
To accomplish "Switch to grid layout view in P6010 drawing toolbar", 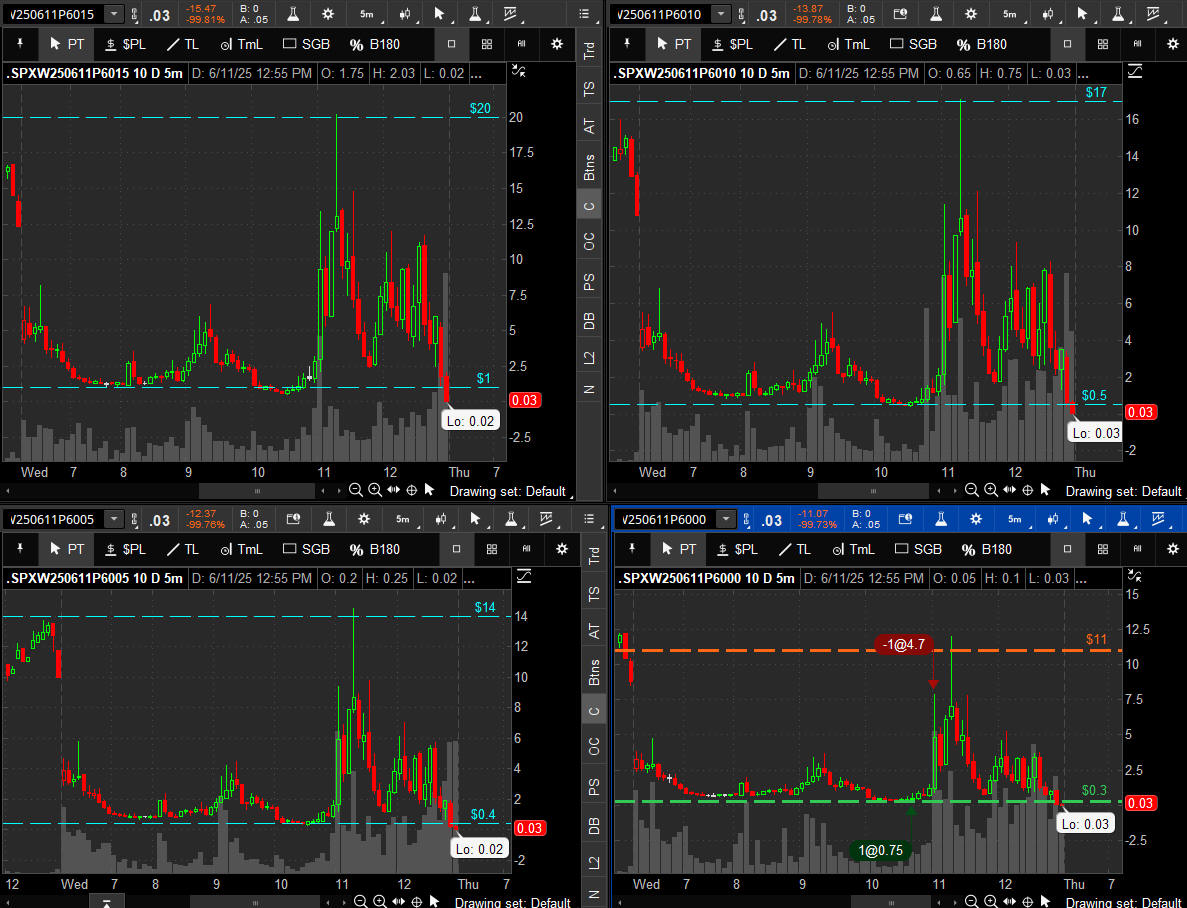I will click(x=1102, y=44).
